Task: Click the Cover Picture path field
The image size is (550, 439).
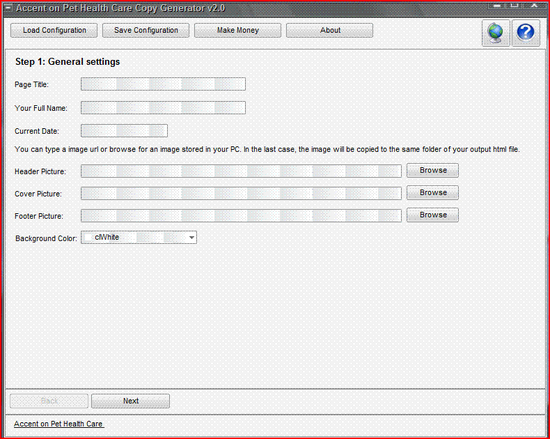Action: (241, 193)
